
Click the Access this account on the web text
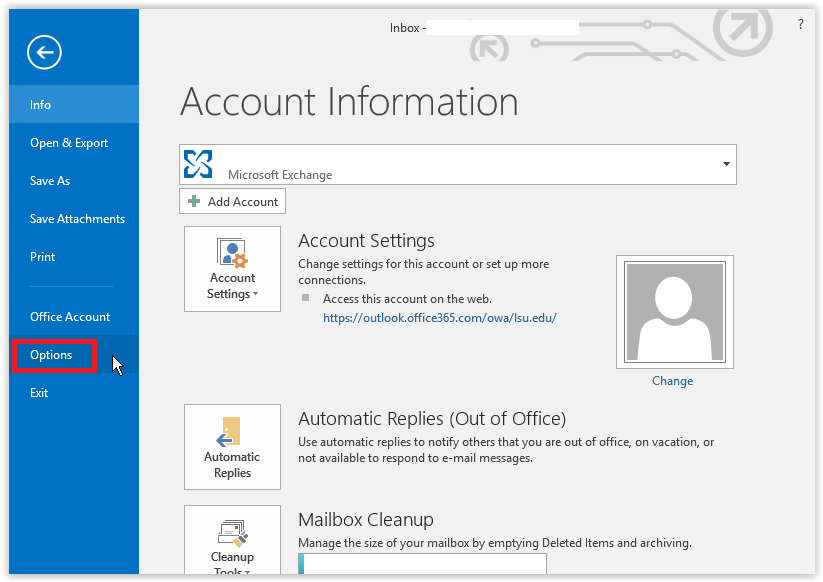(407, 299)
